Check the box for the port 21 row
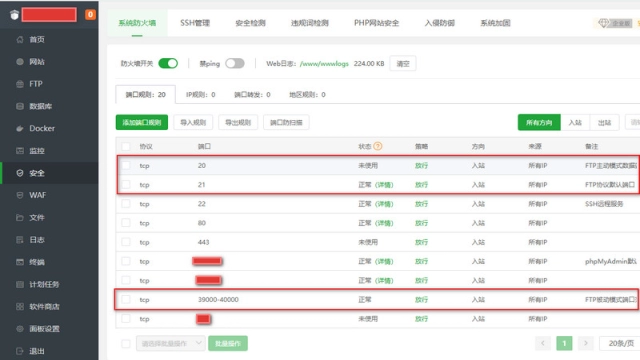 [126, 184]
